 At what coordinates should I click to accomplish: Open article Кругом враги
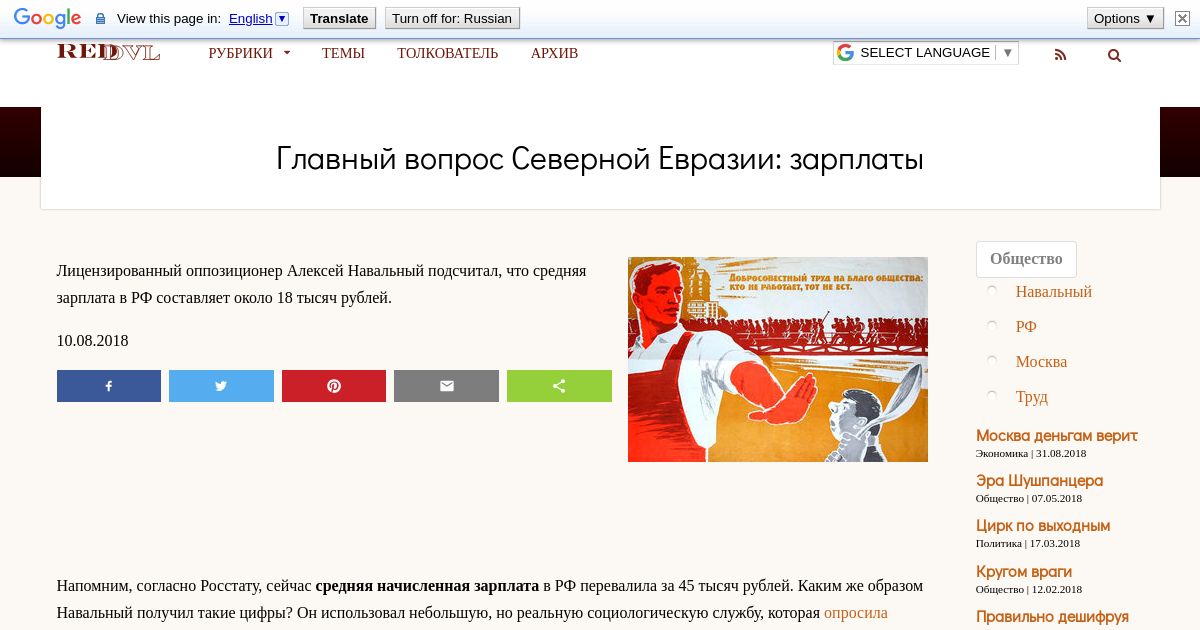[x=1024, y=572]
